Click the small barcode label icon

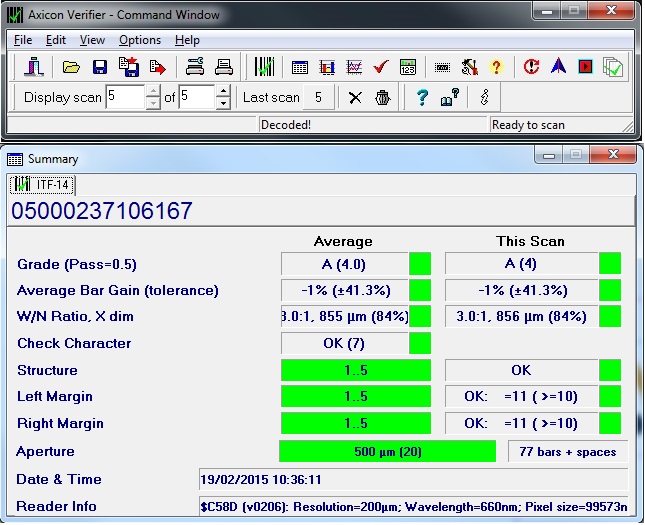[442, 67]
